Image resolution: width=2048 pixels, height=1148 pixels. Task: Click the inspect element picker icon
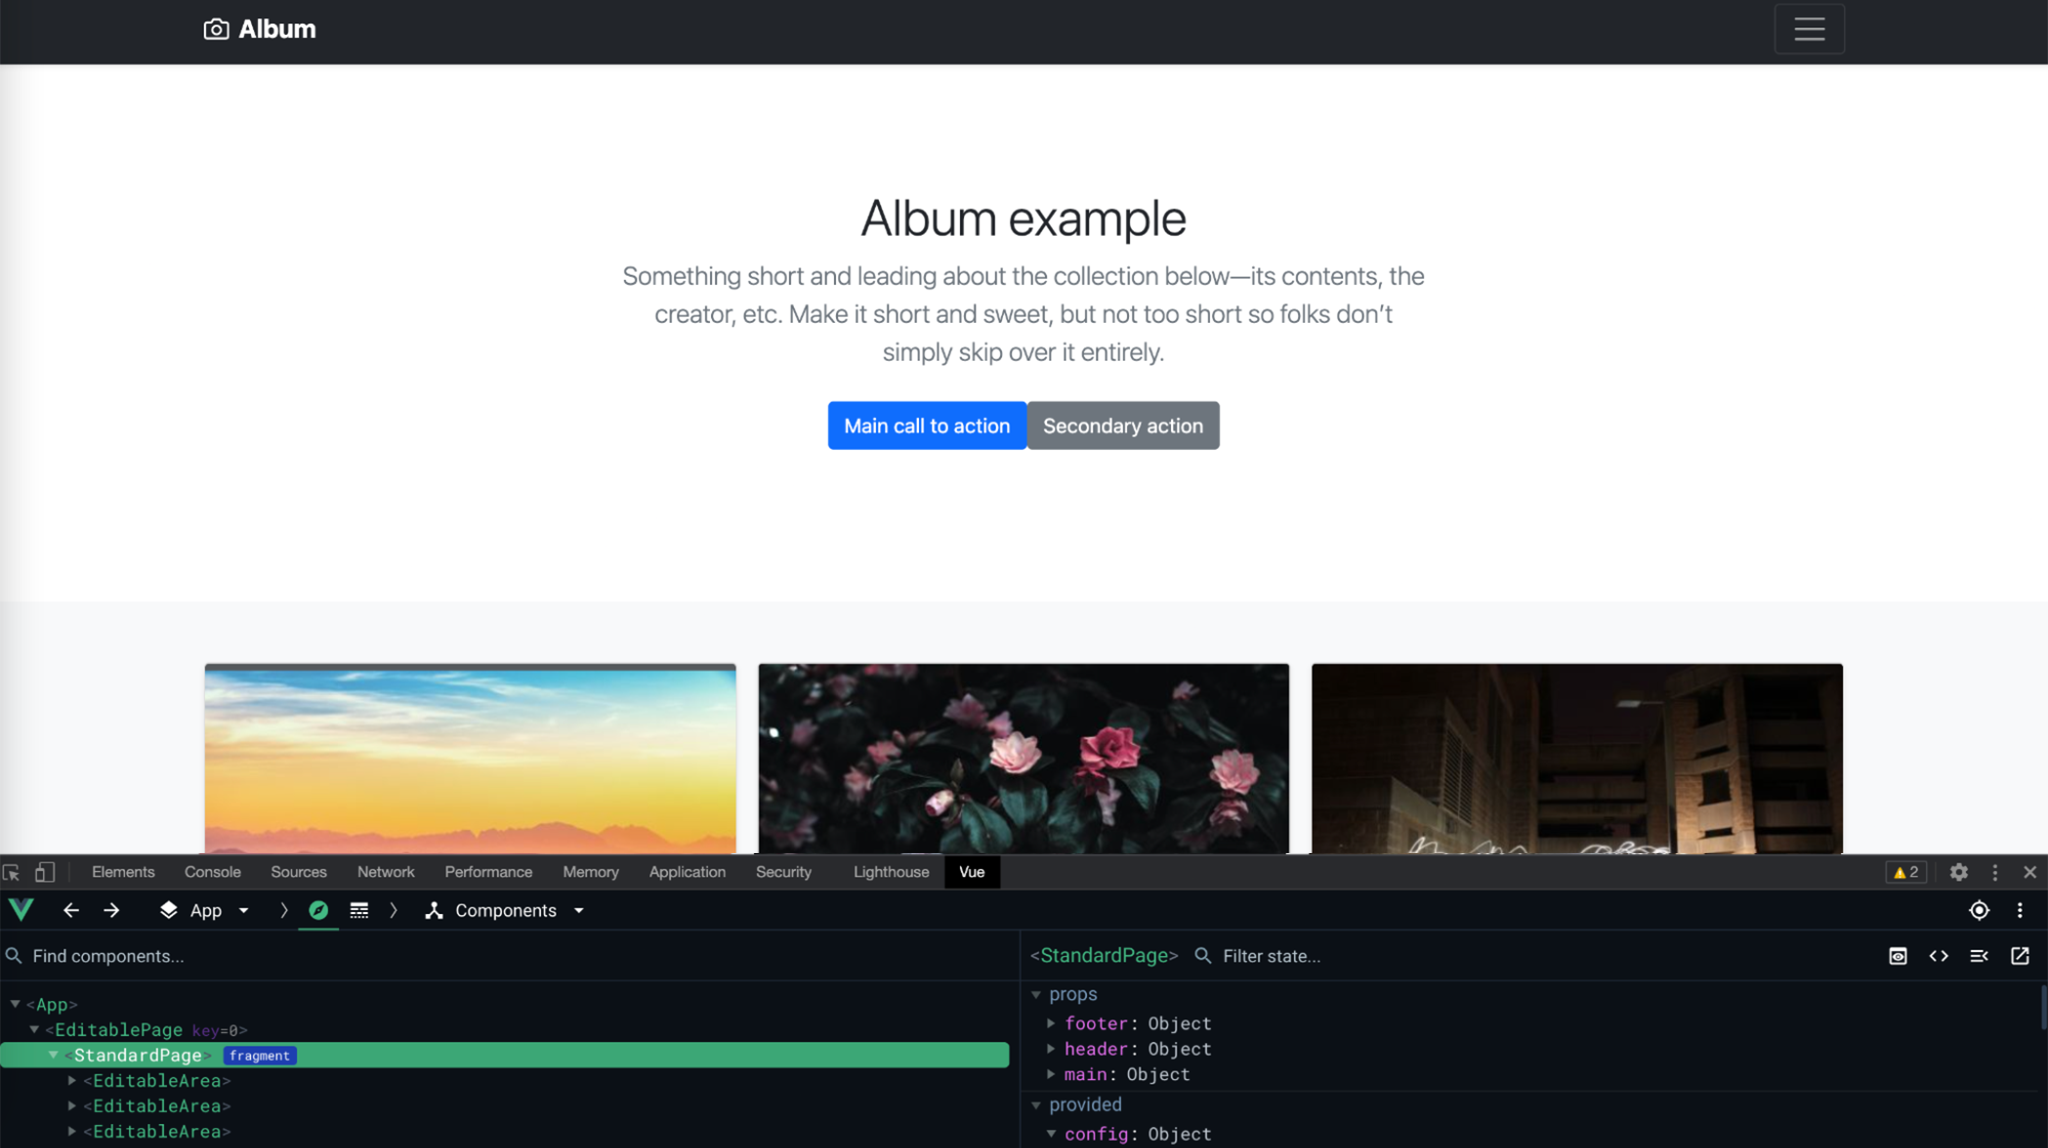(x=15, y=871)
